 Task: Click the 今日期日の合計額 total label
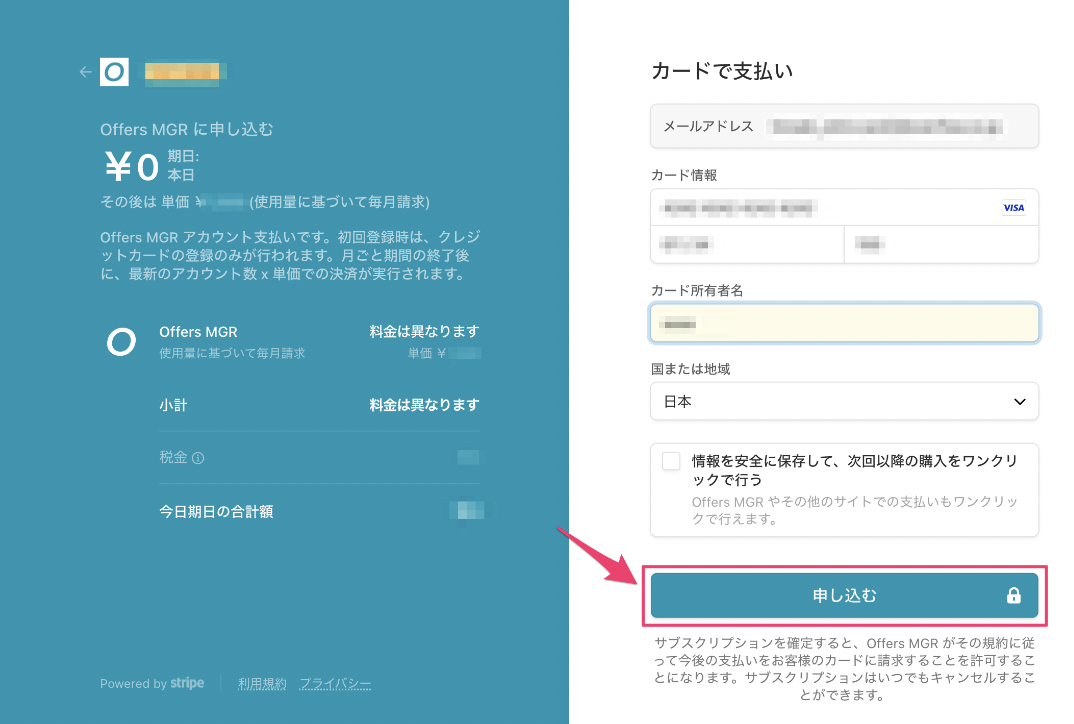point(216,512)
